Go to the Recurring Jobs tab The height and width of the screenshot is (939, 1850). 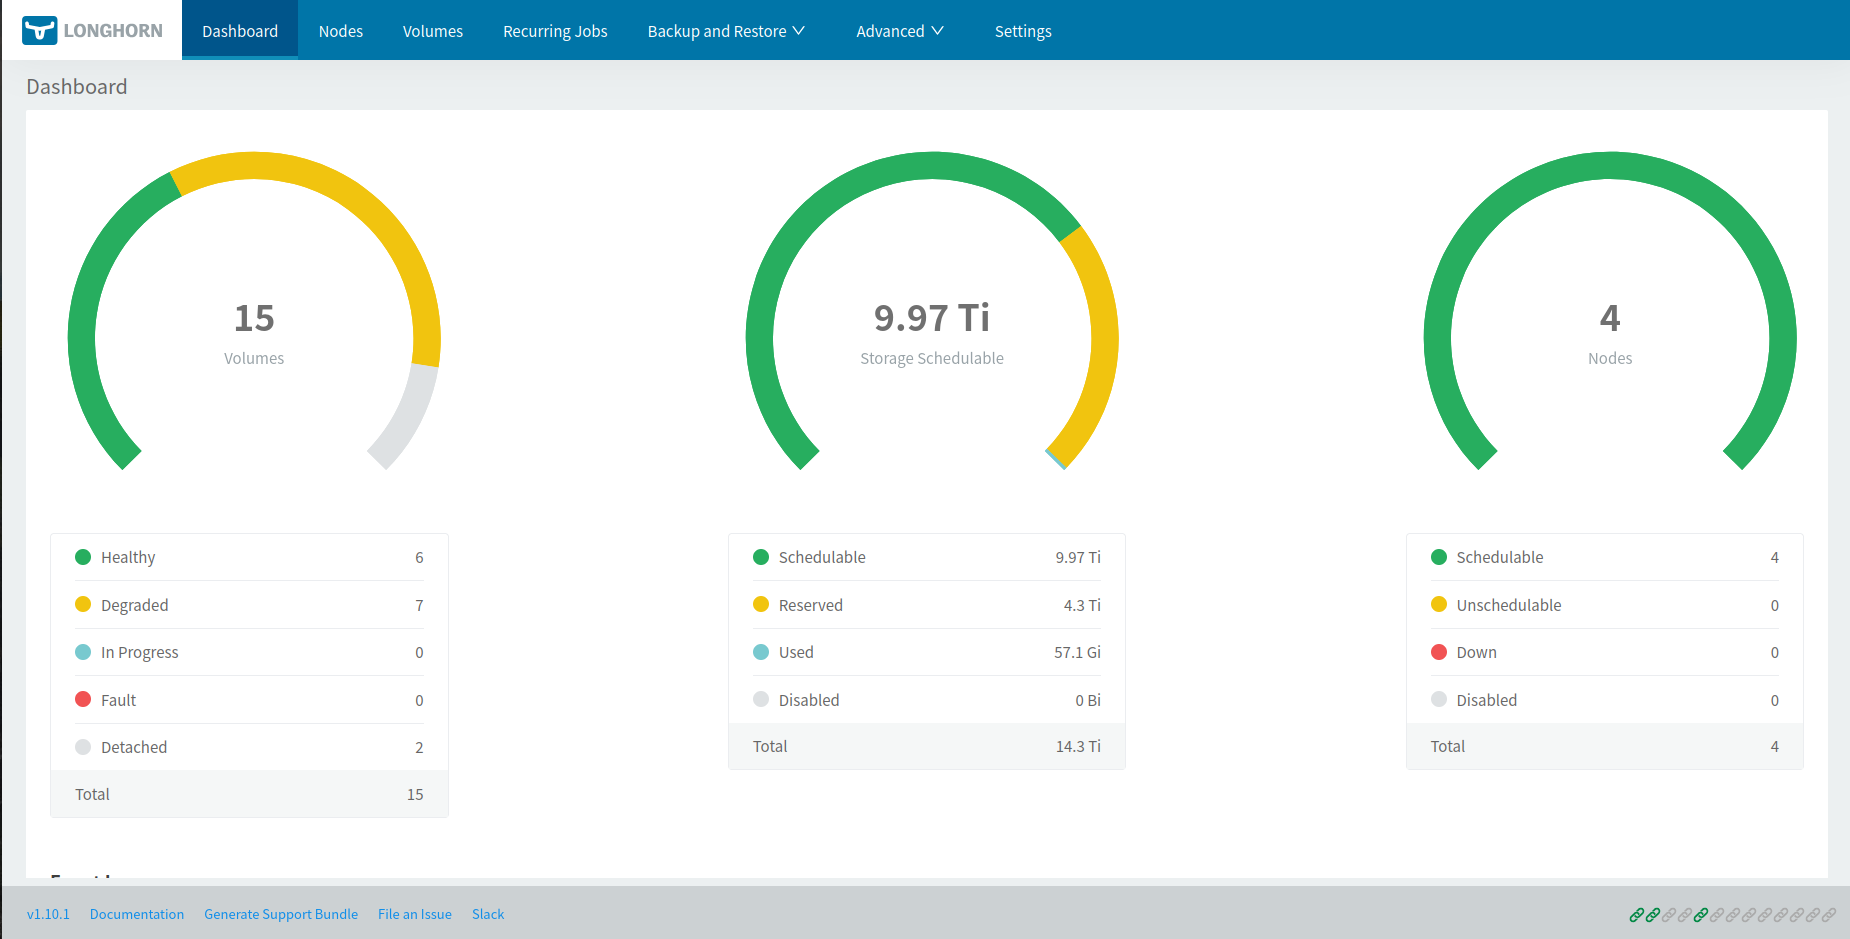click(555, 31)
